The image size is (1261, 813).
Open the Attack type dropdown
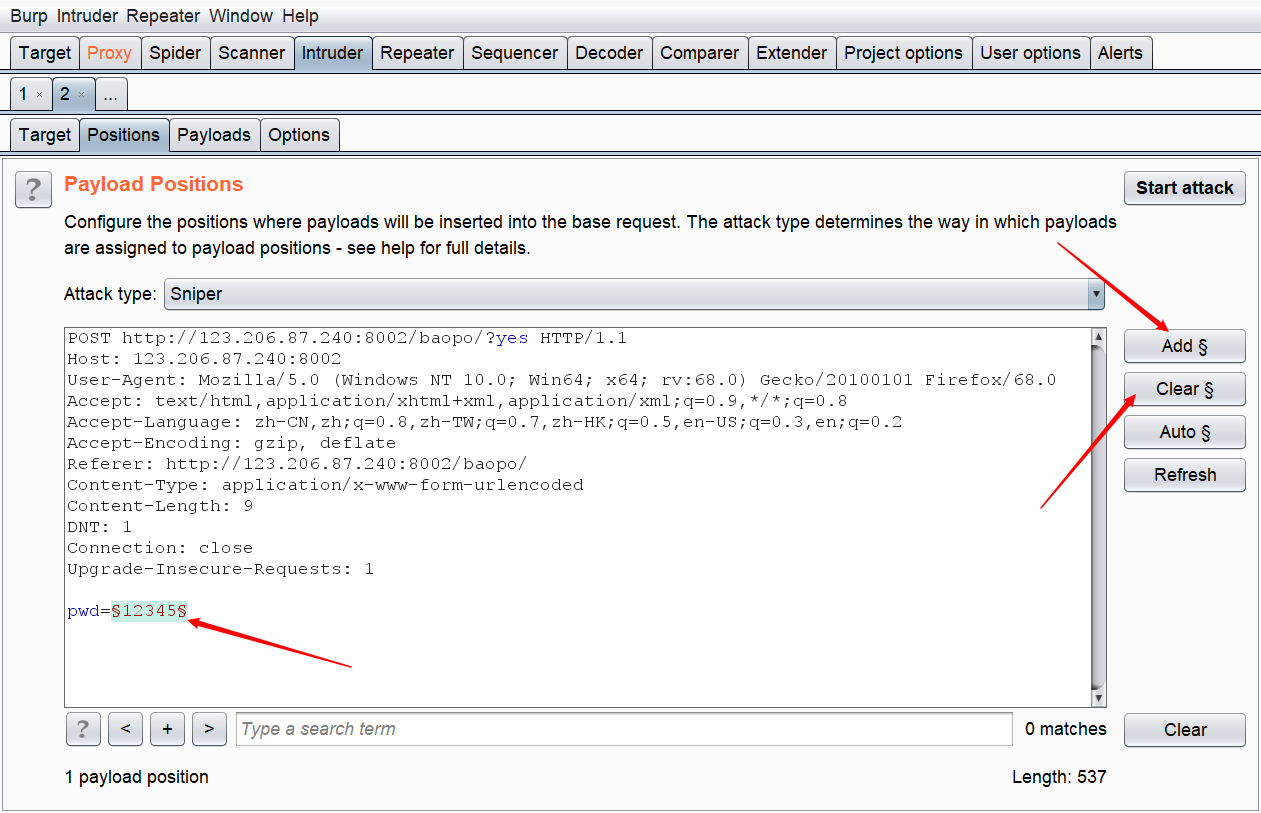634,294
